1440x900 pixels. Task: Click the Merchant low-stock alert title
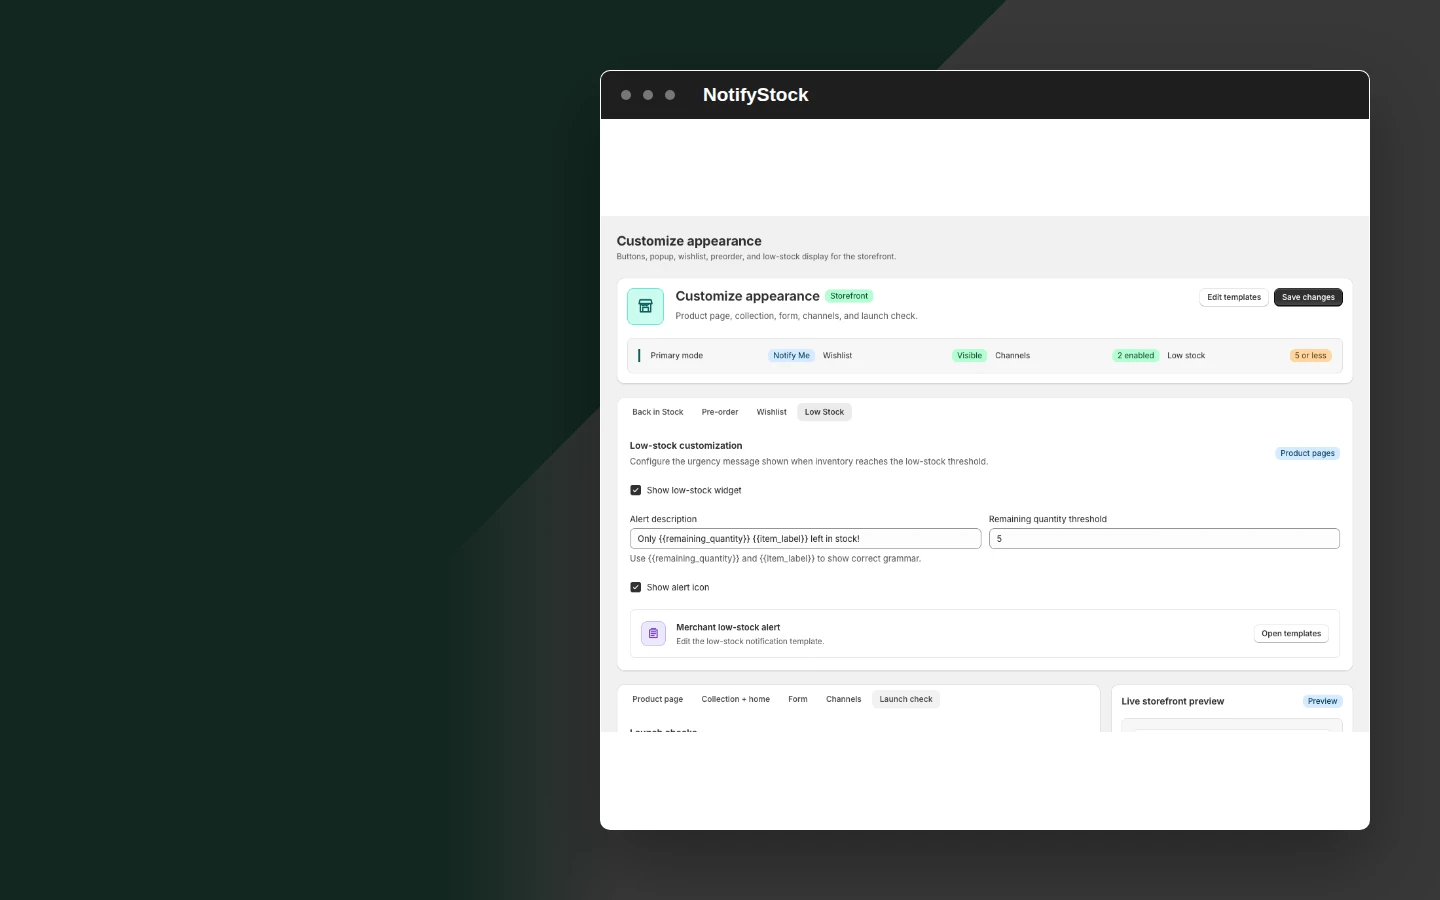[728, 627]
